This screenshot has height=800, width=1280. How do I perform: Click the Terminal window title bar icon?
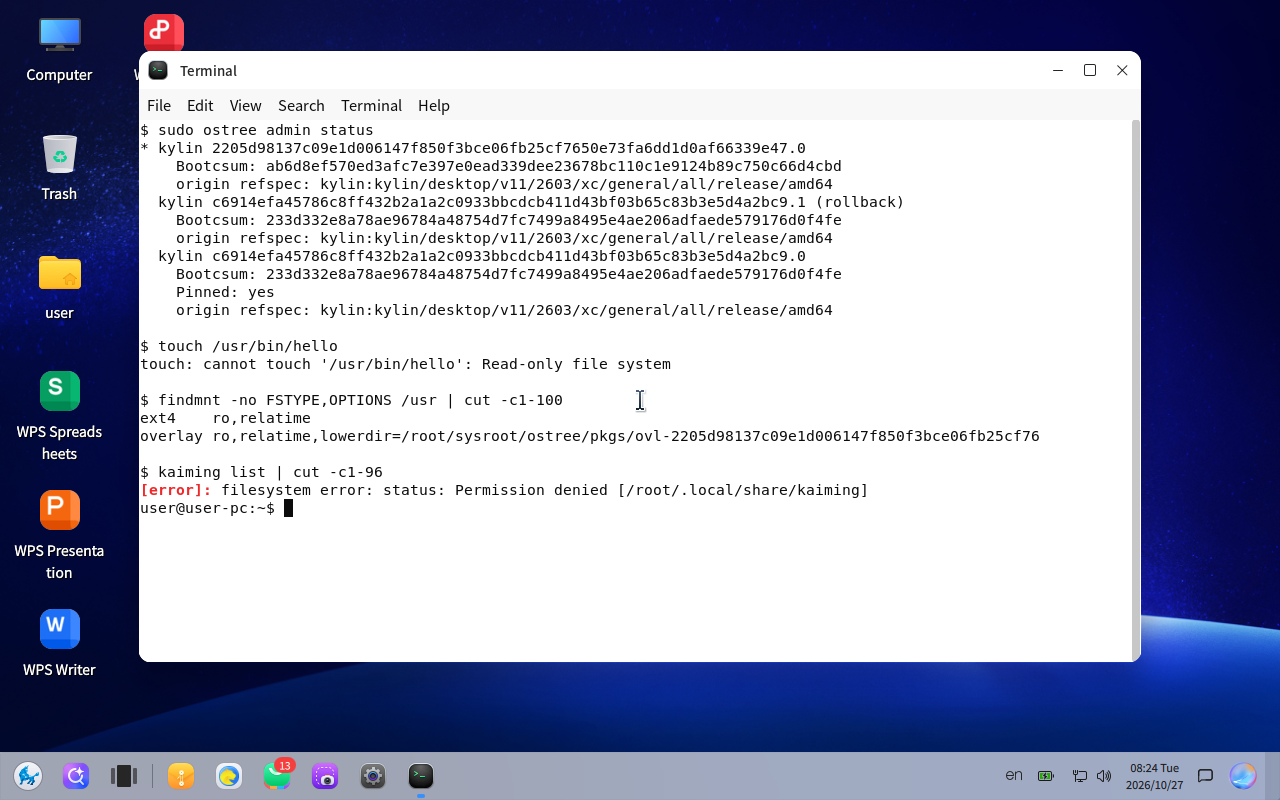tap(158, 71)
